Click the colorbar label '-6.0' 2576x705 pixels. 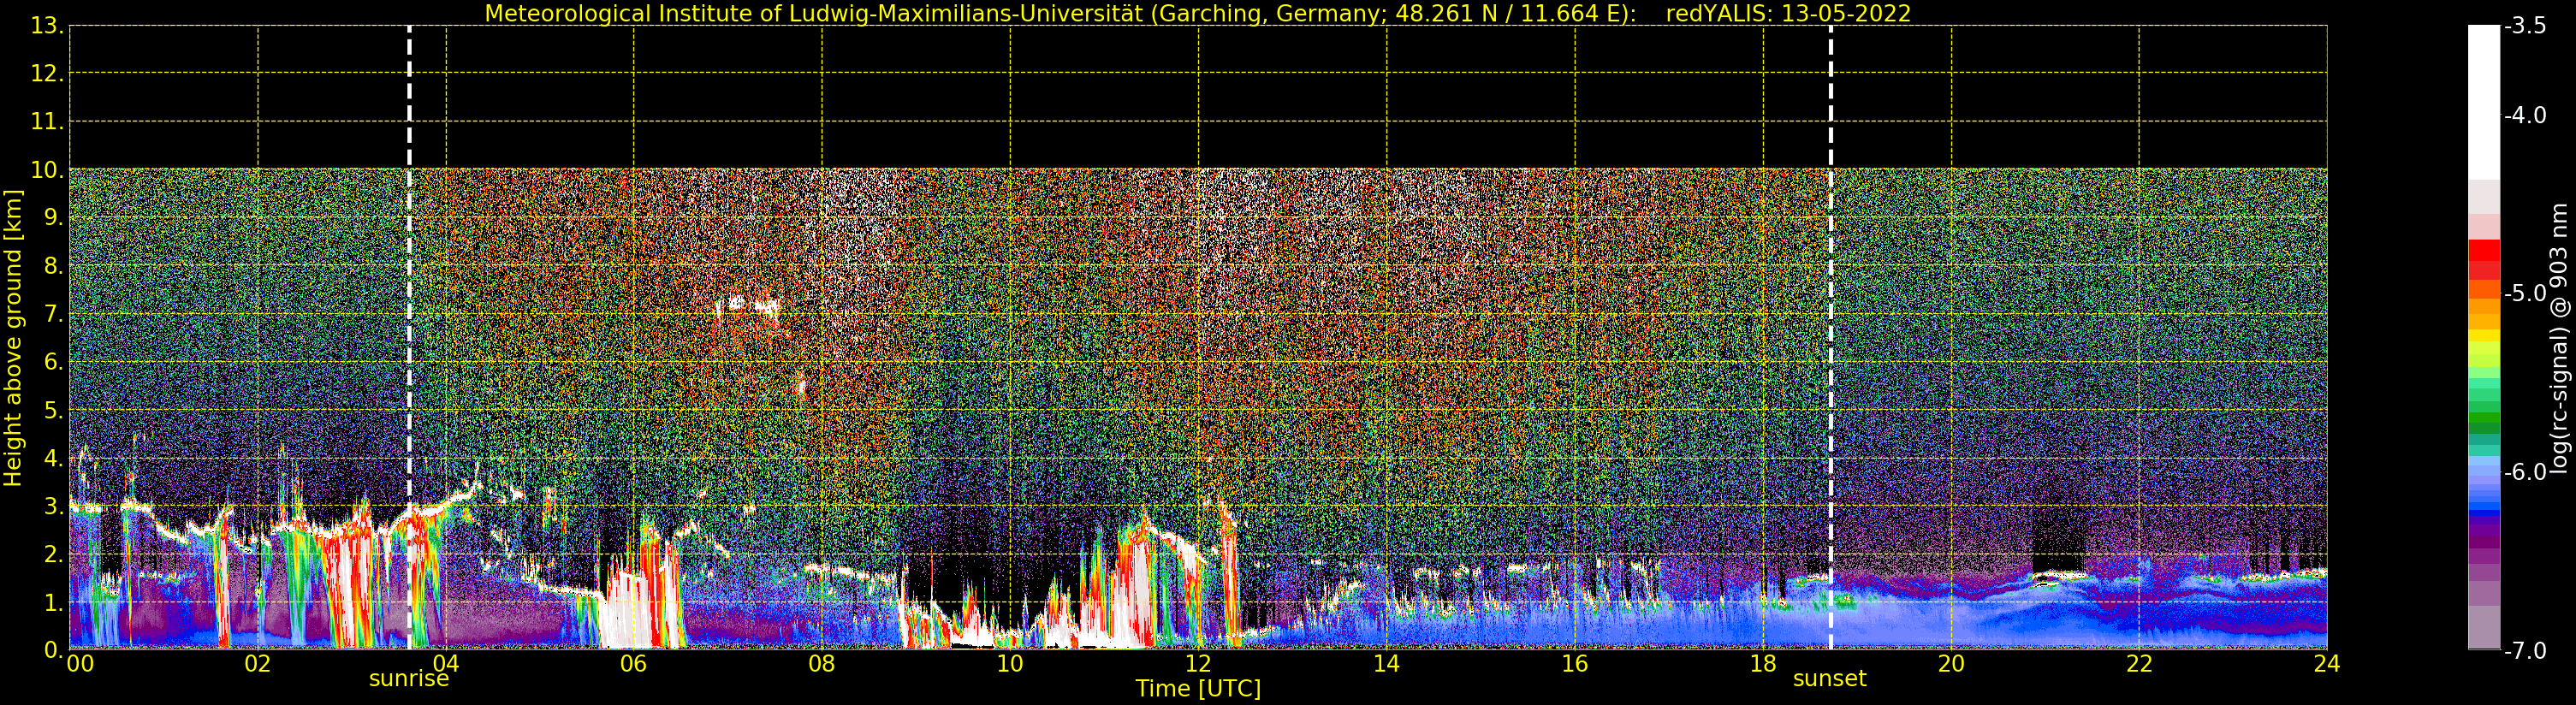coord(2525,471)
